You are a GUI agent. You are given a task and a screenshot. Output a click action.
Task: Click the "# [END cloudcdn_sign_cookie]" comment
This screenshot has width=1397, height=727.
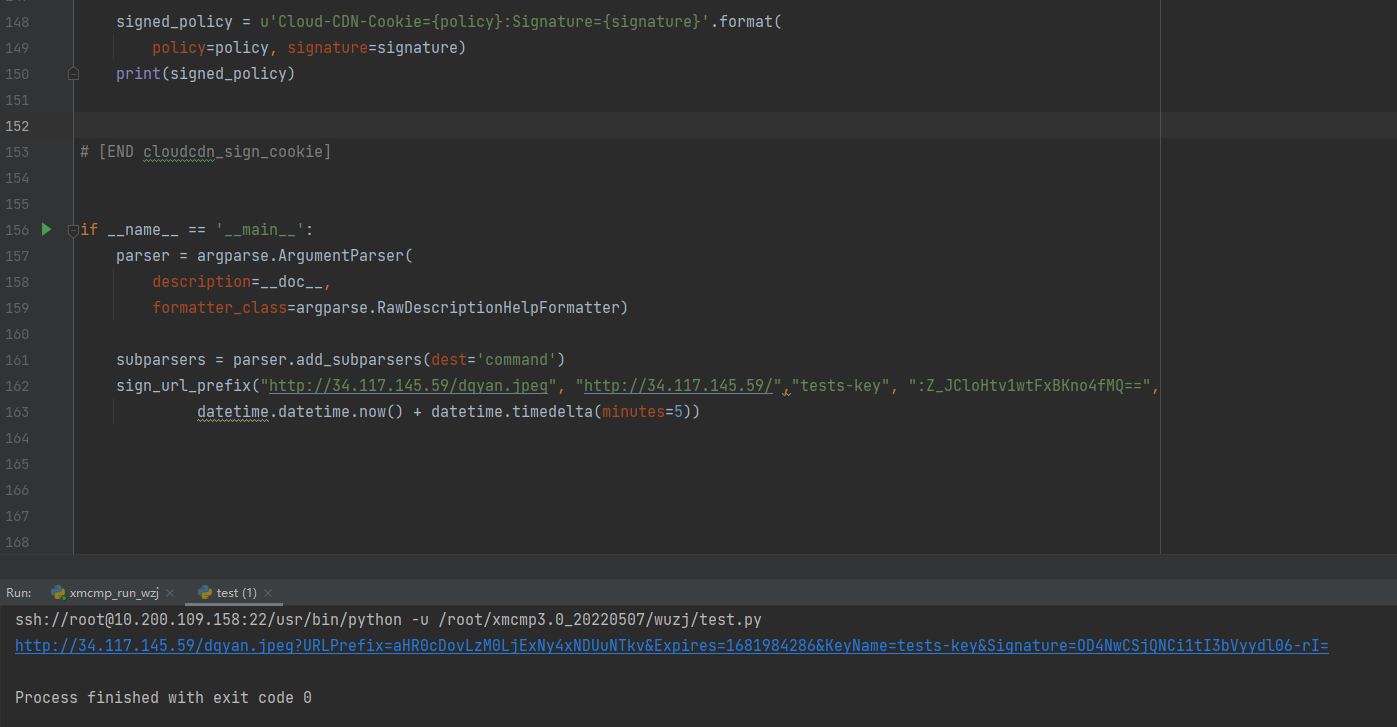coord(205,152)
